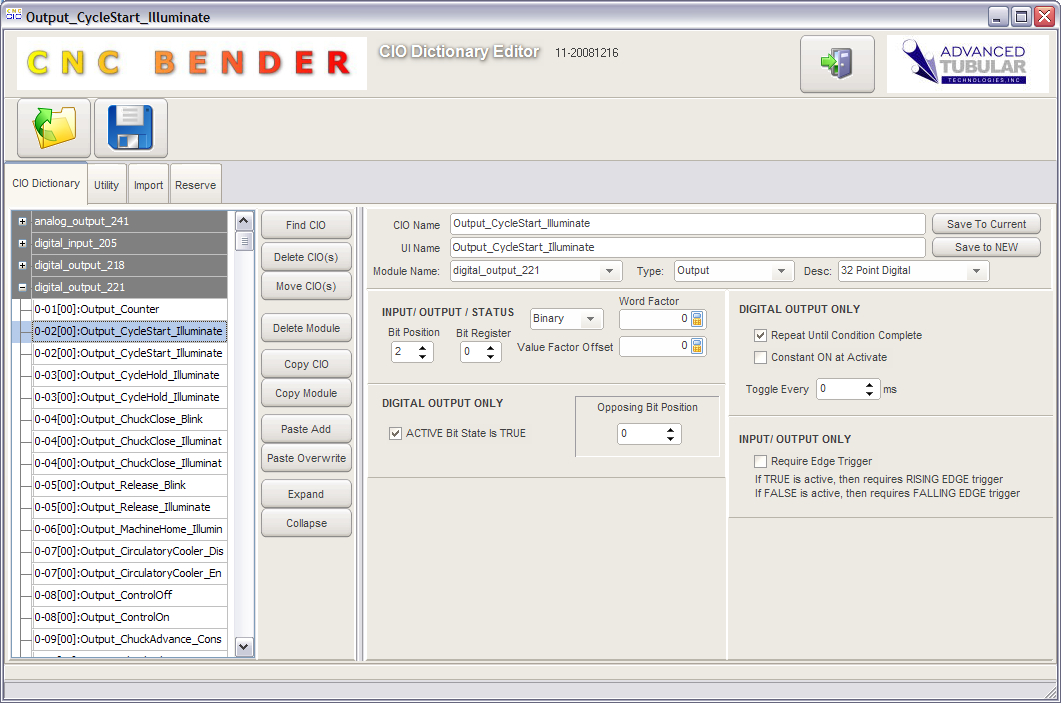The height and width of the screenshot is (703, 1061).
Task: Enable the Require Edge Trigger checkbox
Action: pos(761,461)
